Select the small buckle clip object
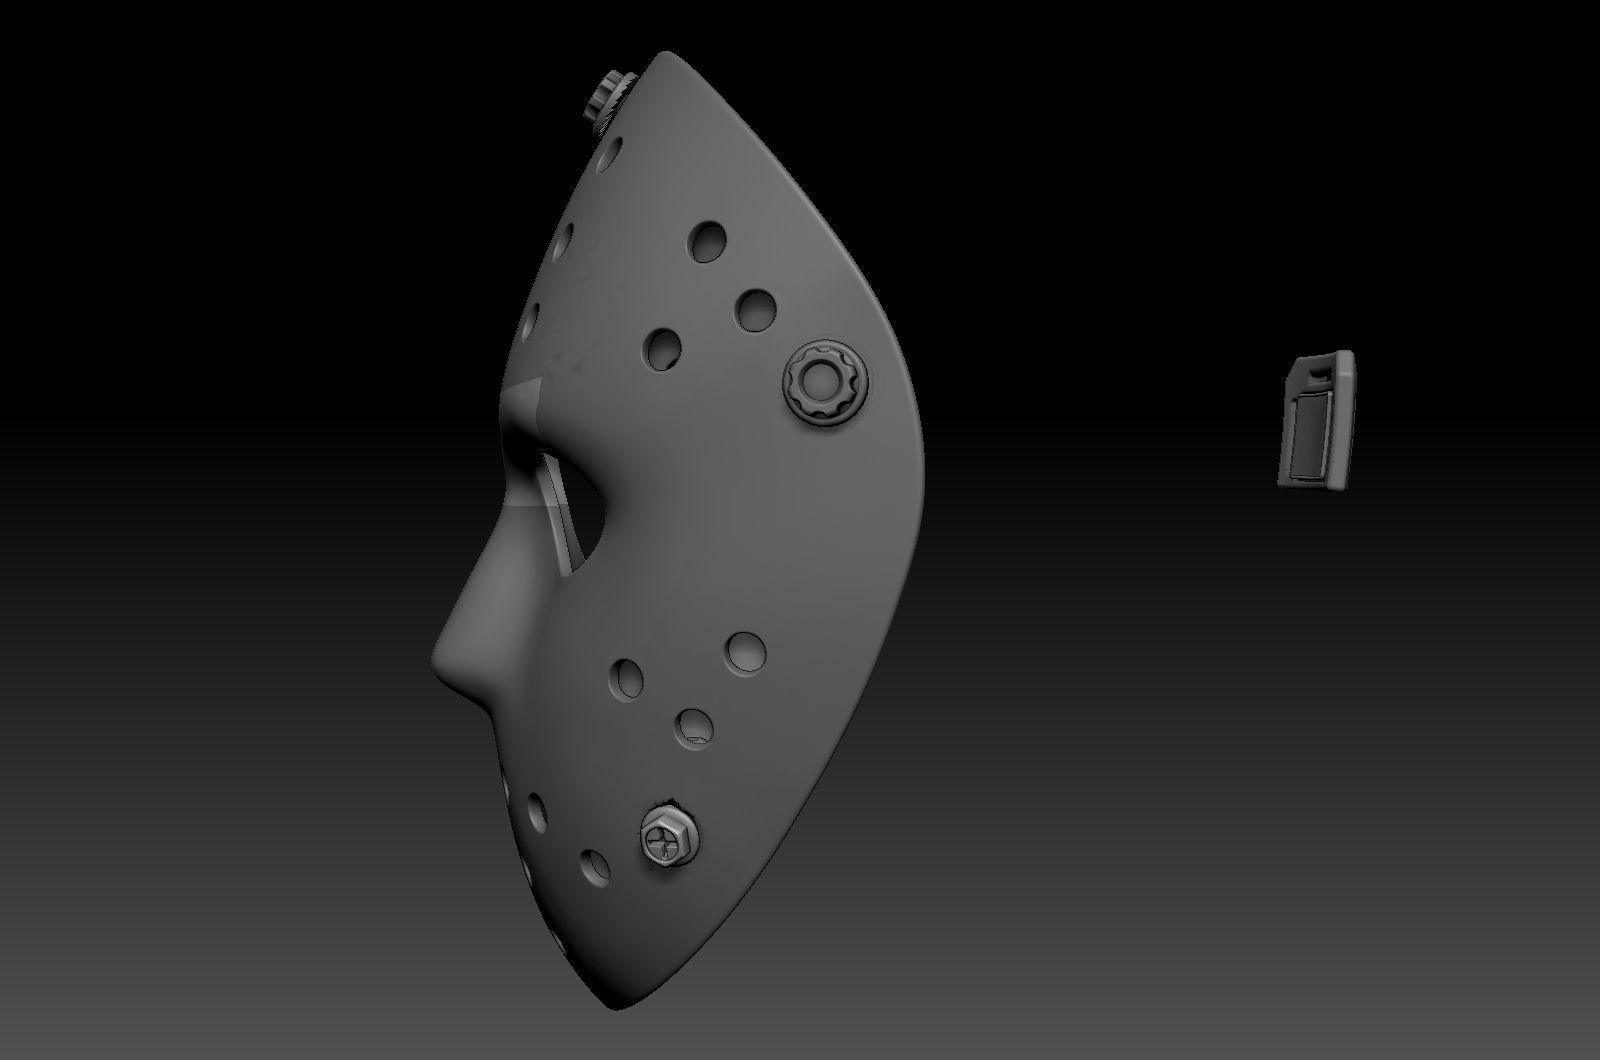Screen dimensions: 1600x1060 coord(1316,421)
